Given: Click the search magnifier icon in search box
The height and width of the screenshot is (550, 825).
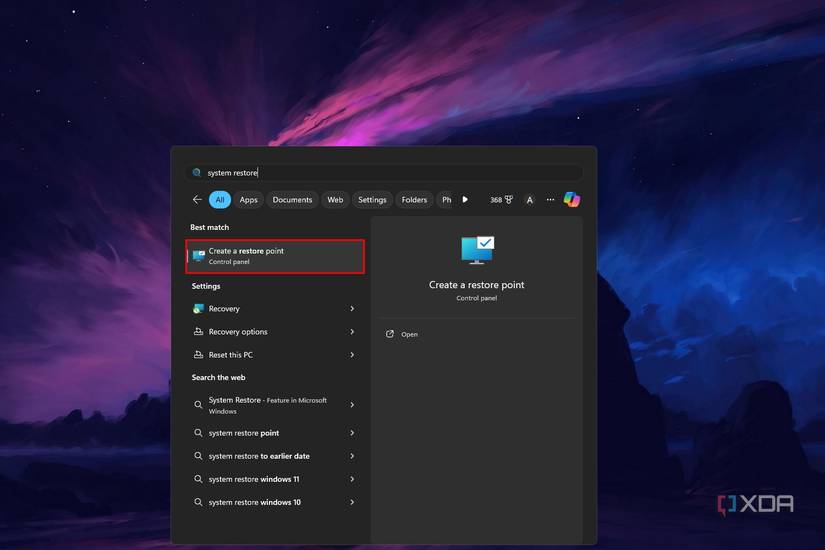Looking at the screenshot, I should pos(197,173).
